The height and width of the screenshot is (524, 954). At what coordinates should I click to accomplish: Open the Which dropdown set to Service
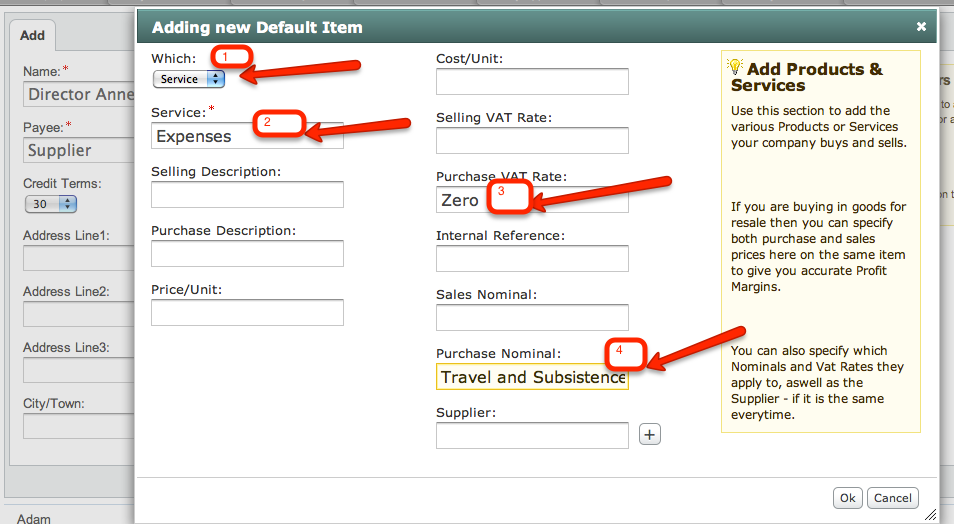189,79
